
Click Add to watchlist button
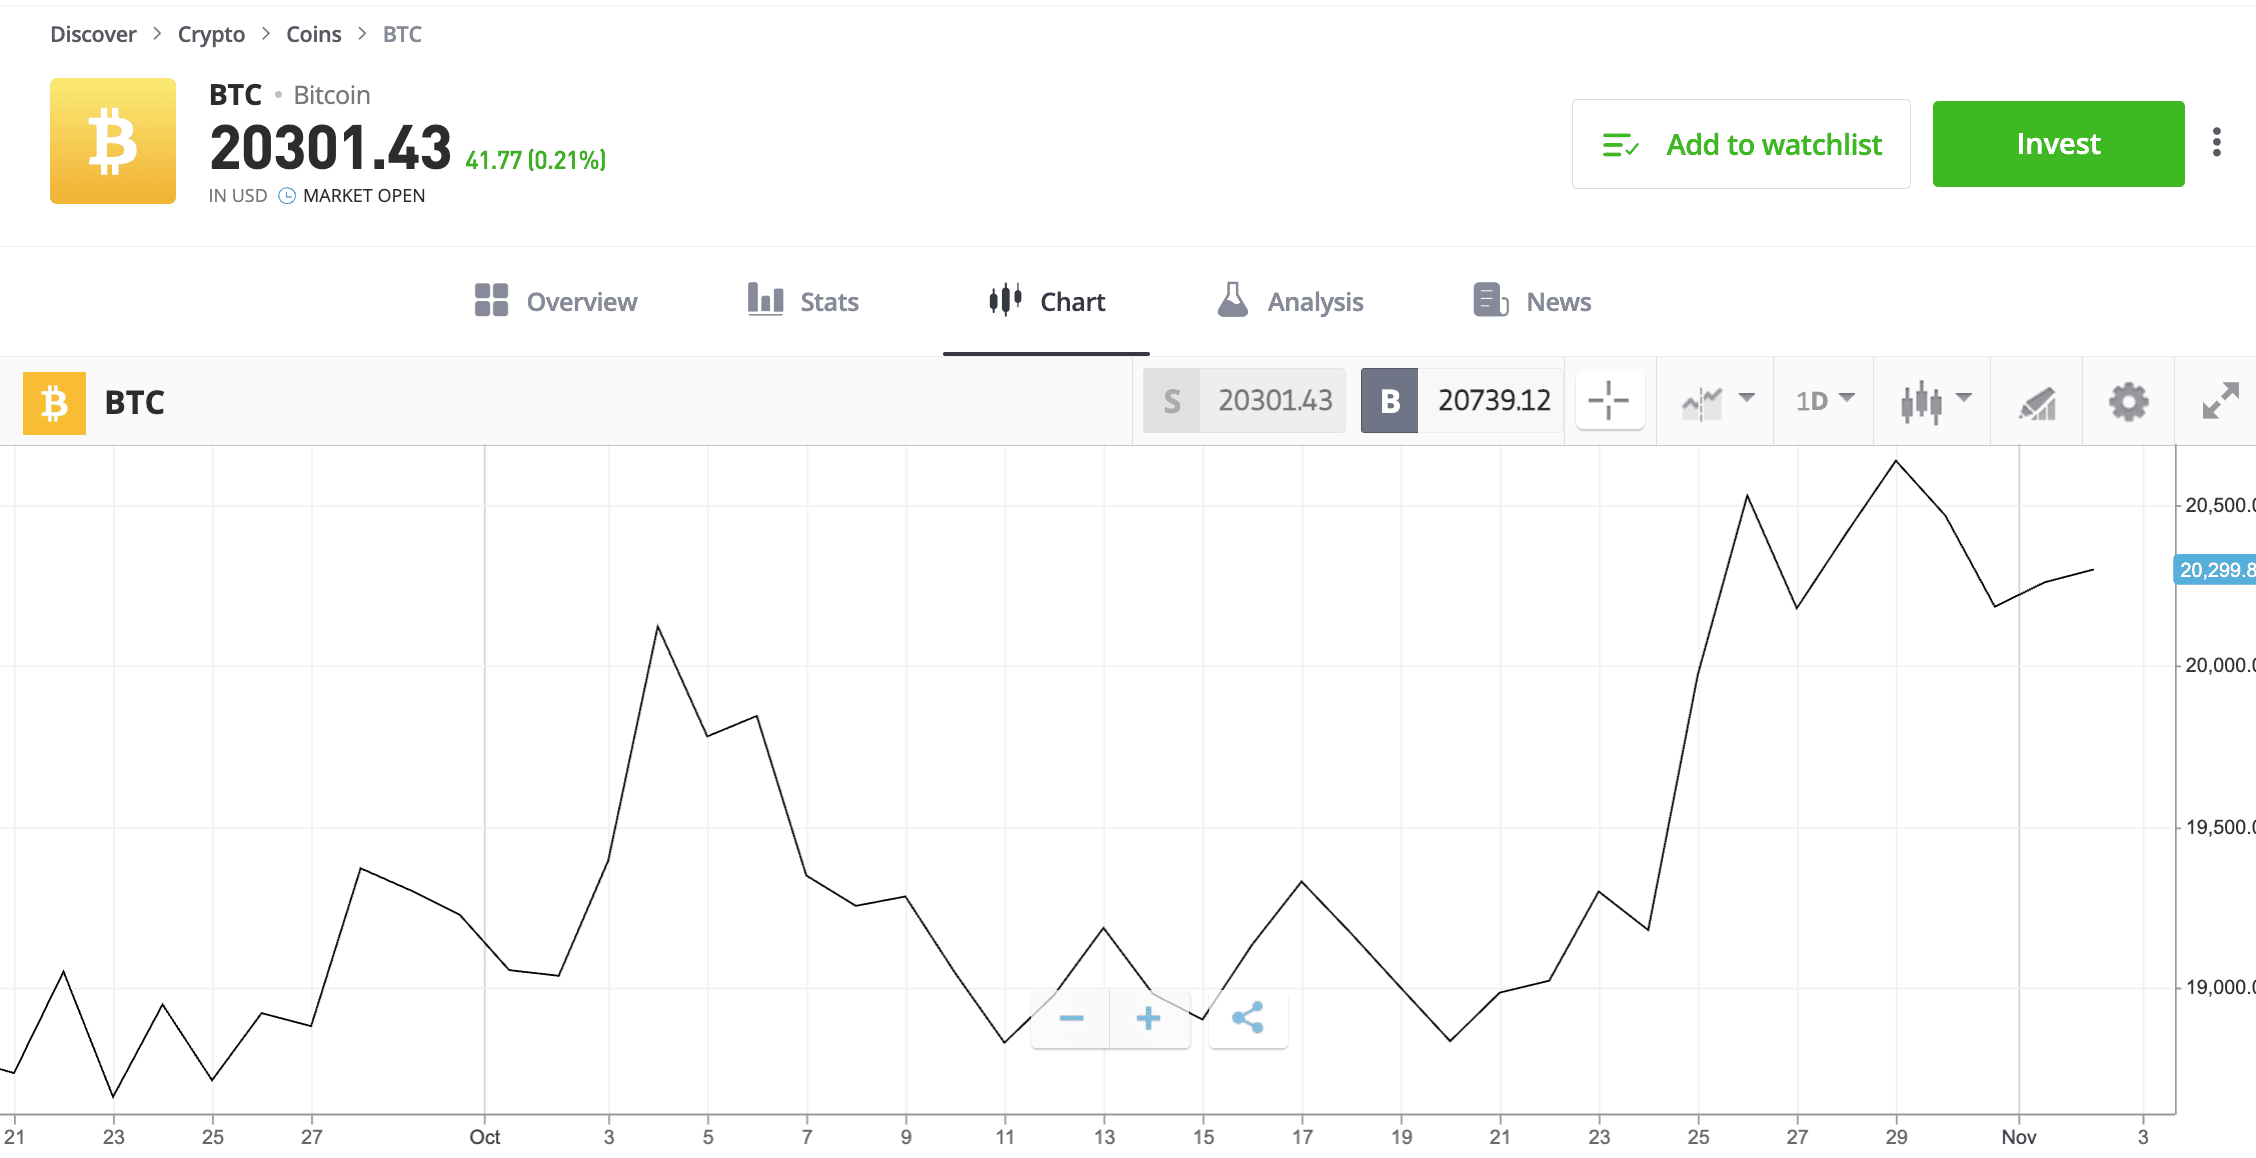click(x=1741, y=144)
